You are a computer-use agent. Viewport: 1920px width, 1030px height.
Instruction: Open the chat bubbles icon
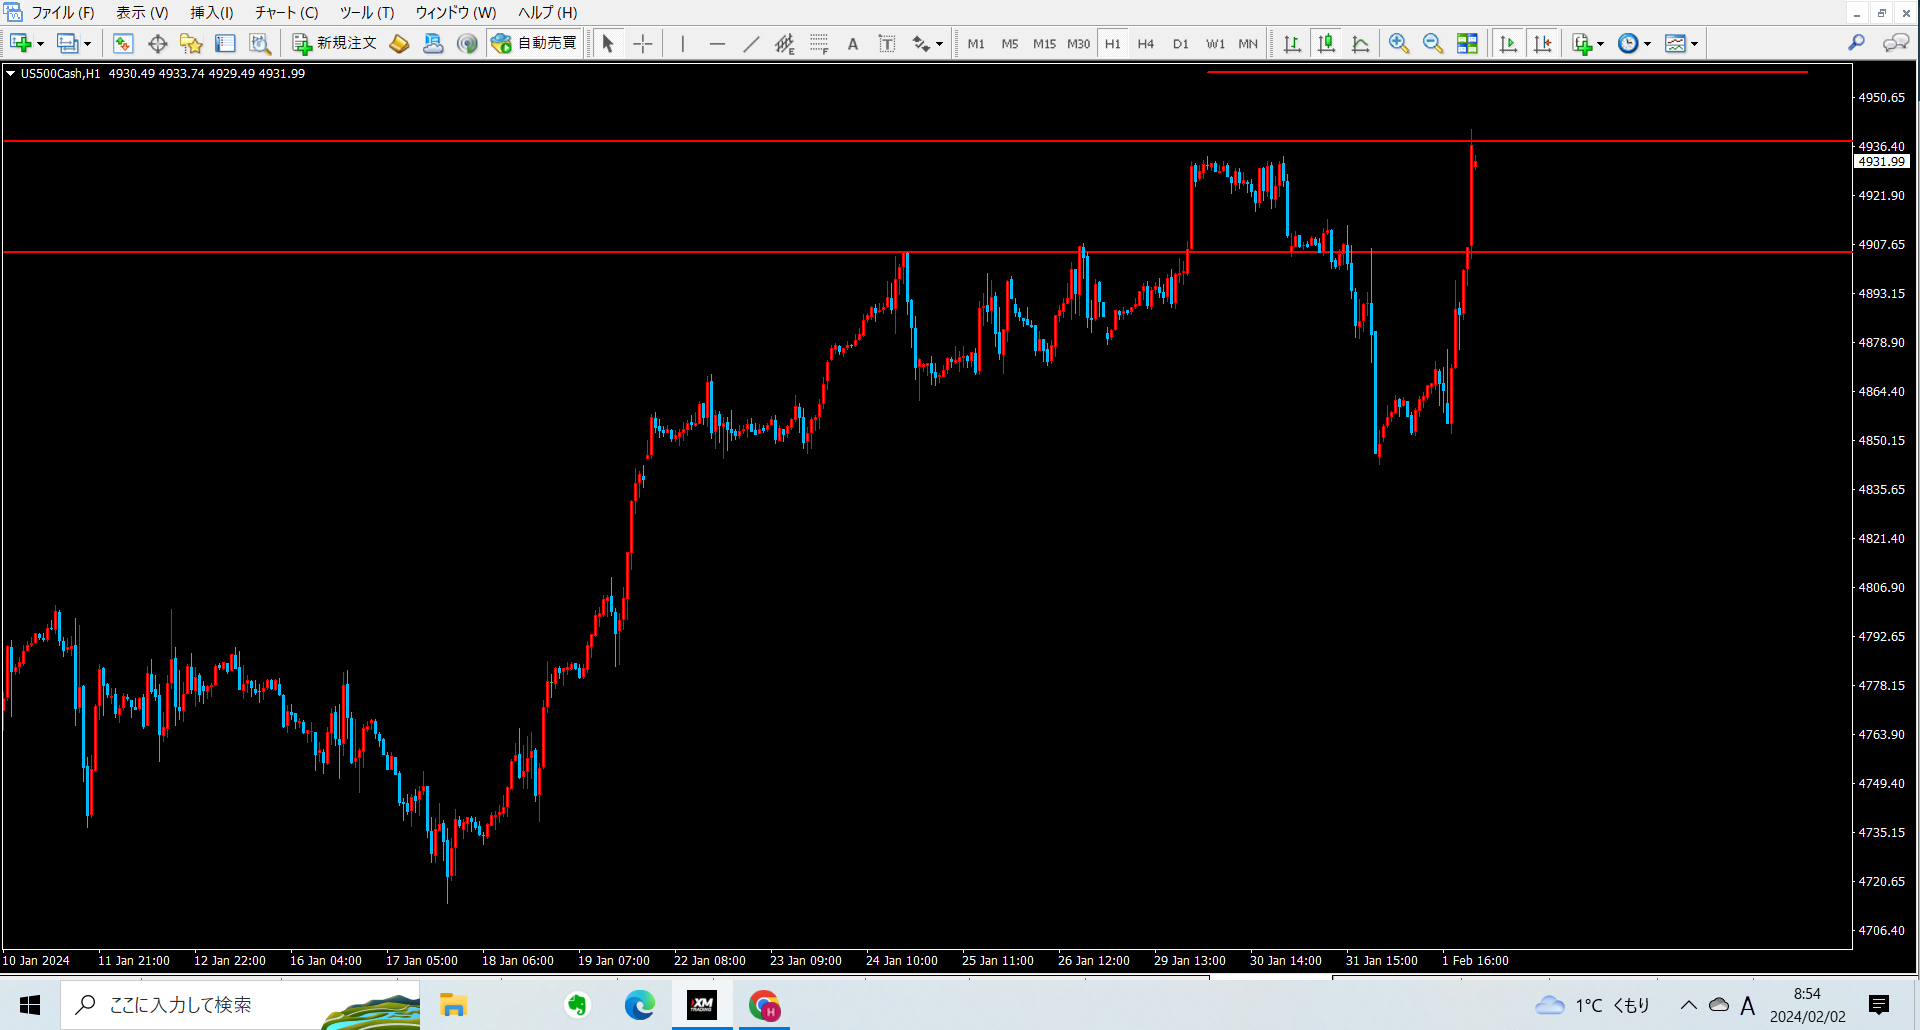click(x=1895, y=43)
